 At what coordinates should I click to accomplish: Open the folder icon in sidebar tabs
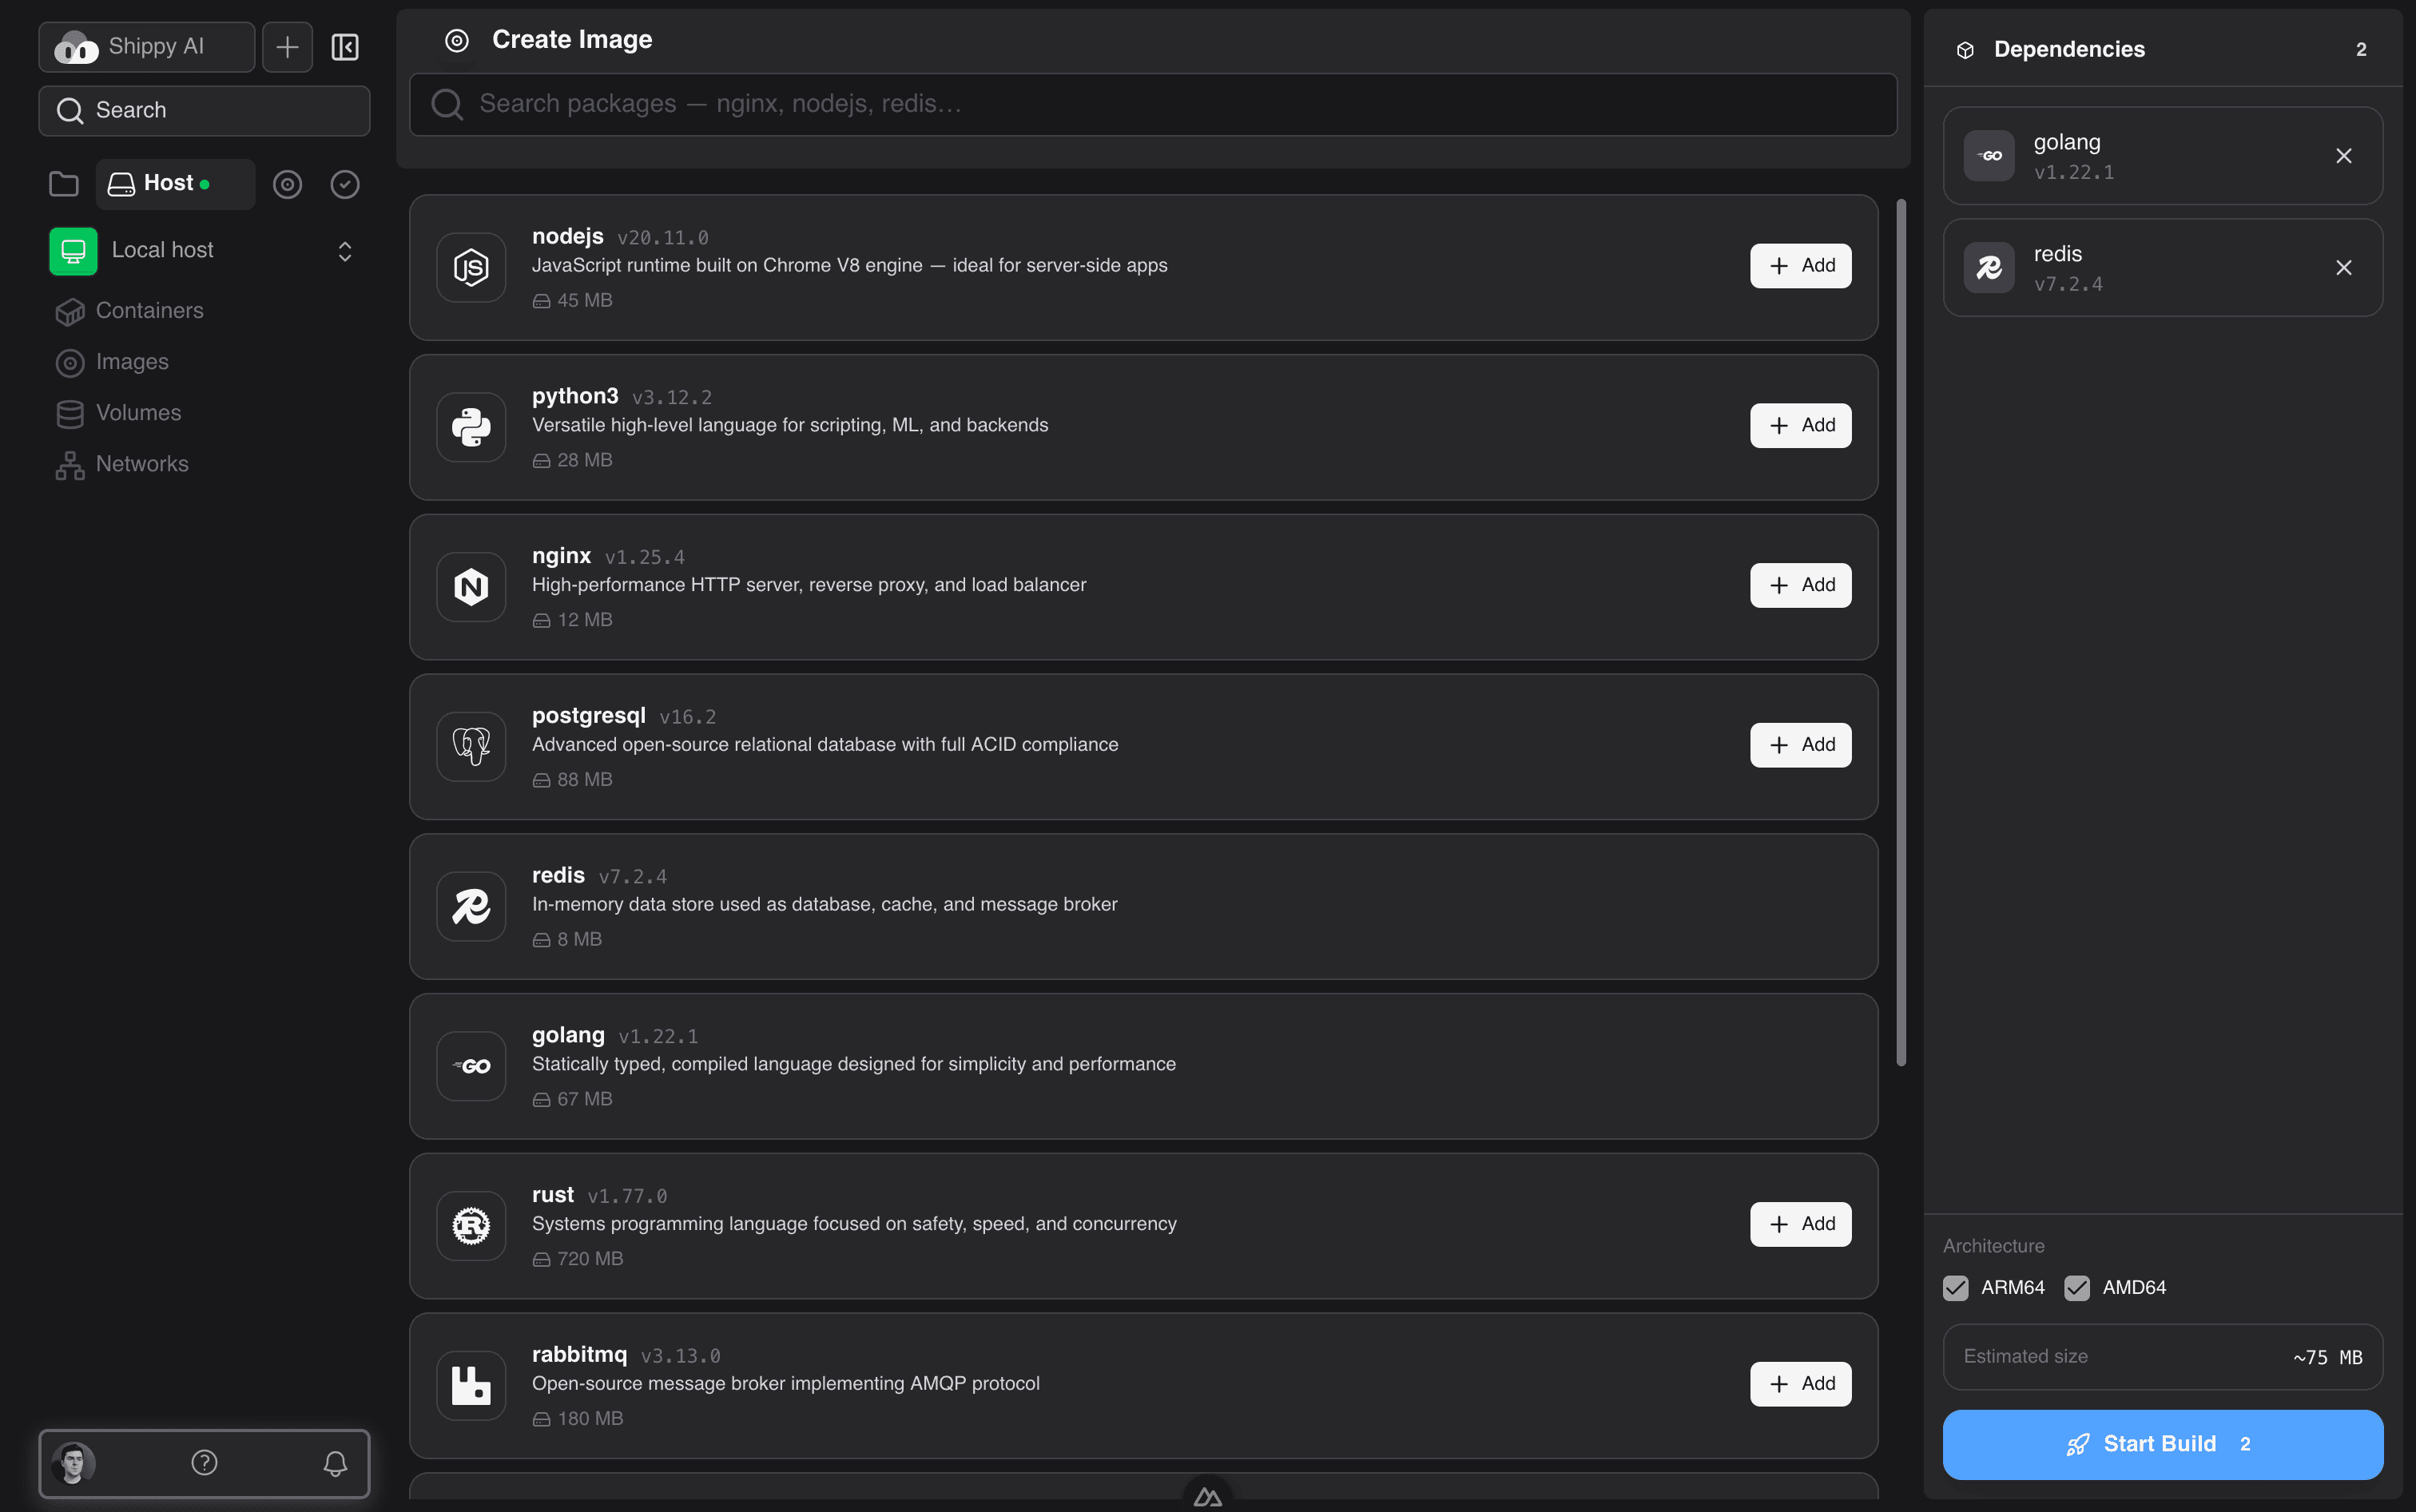64,184
